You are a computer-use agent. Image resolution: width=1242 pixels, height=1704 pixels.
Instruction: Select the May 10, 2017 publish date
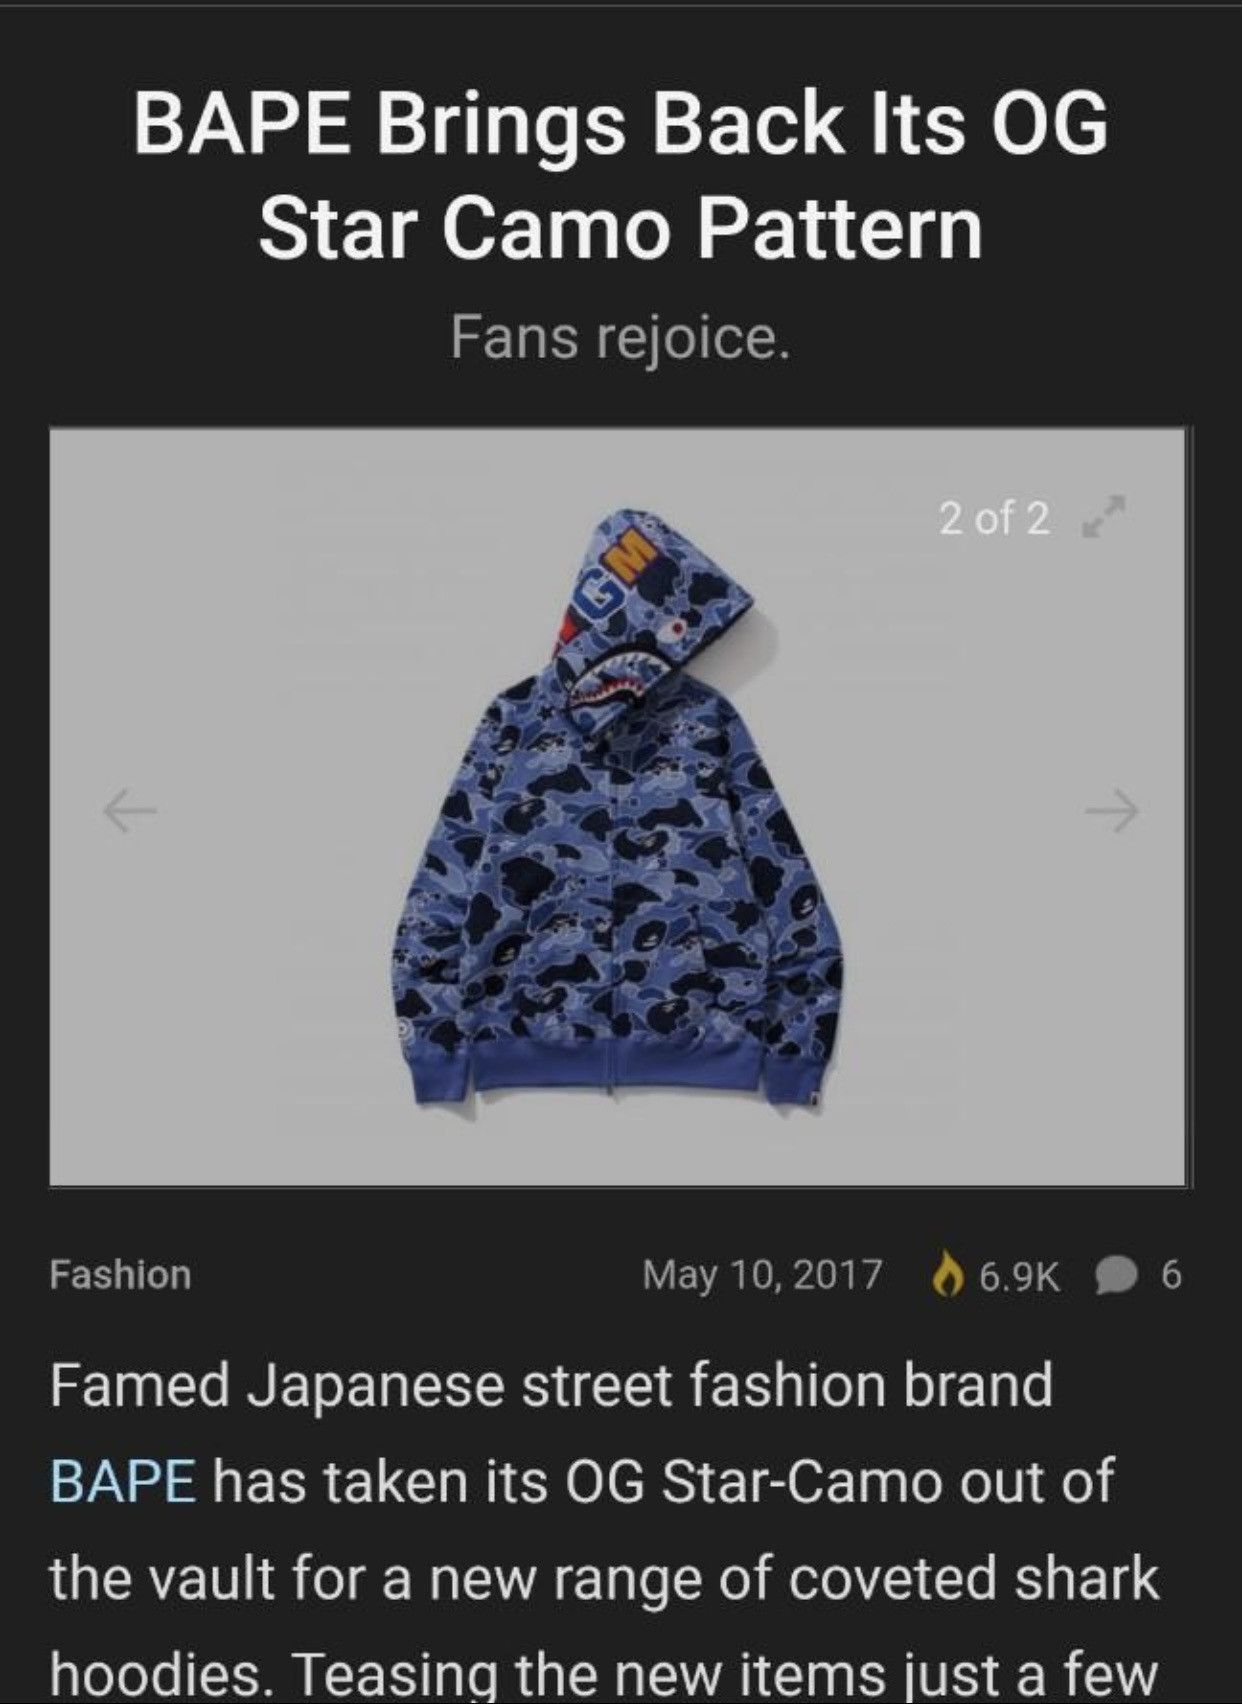pyautogui.click(x=763, y=1274)
